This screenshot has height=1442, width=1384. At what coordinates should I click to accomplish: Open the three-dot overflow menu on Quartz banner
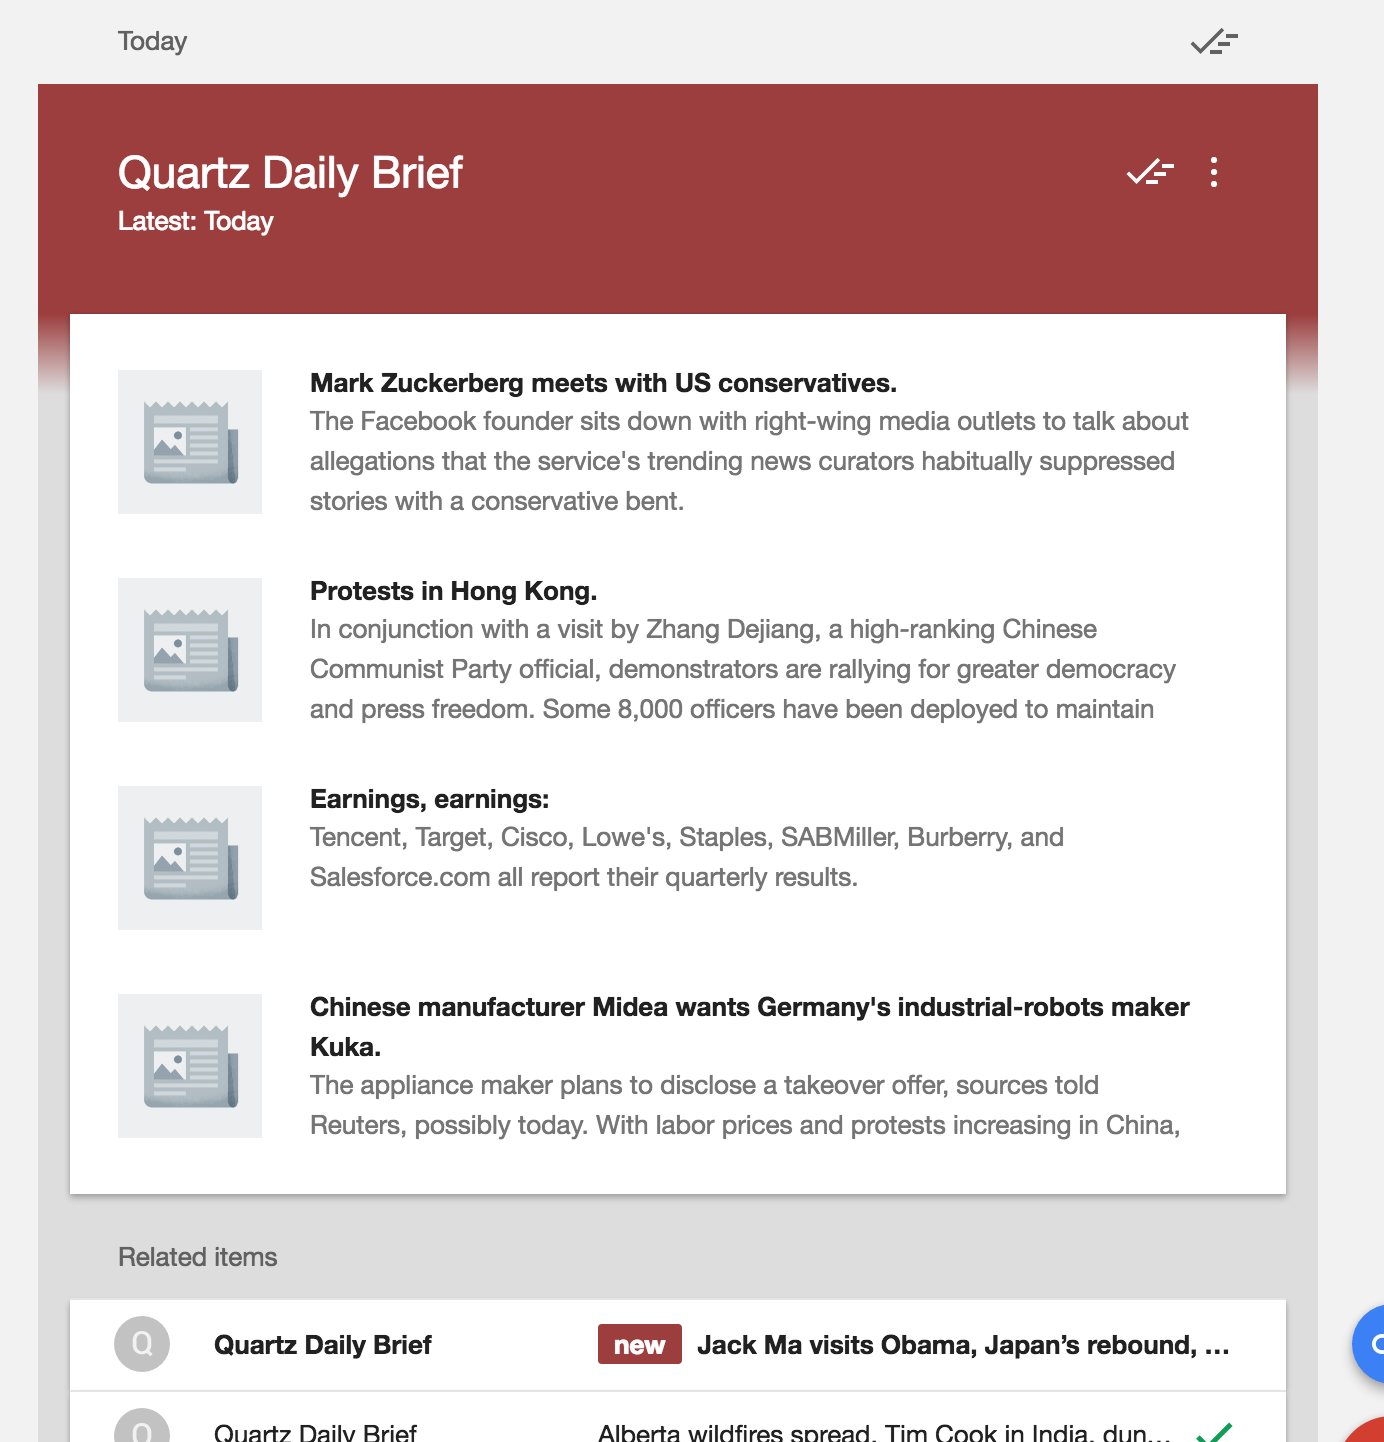[1214, 172]
